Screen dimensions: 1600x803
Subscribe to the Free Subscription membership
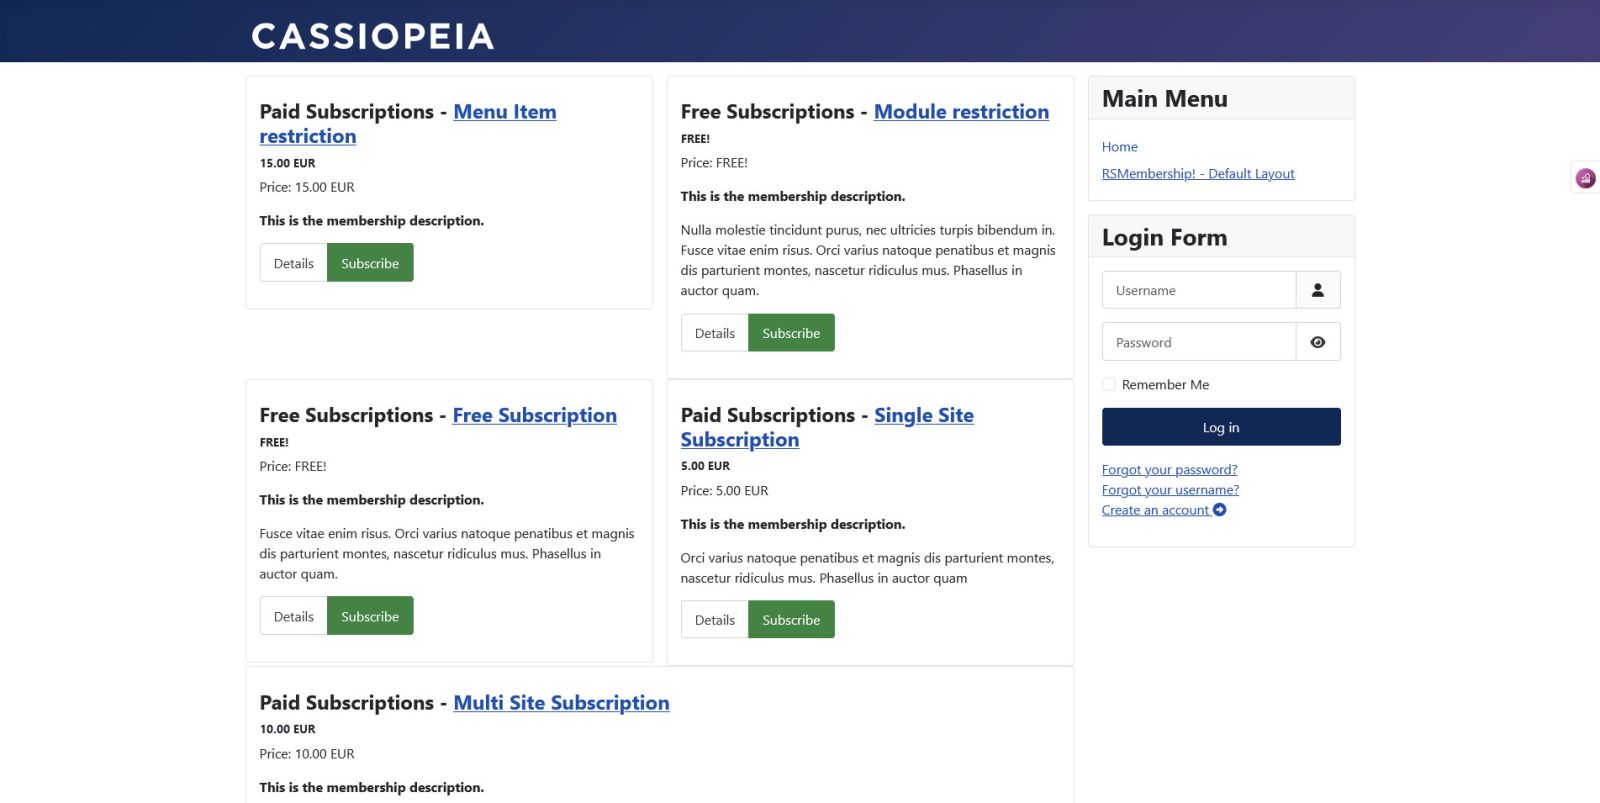[x=370, y=616]
